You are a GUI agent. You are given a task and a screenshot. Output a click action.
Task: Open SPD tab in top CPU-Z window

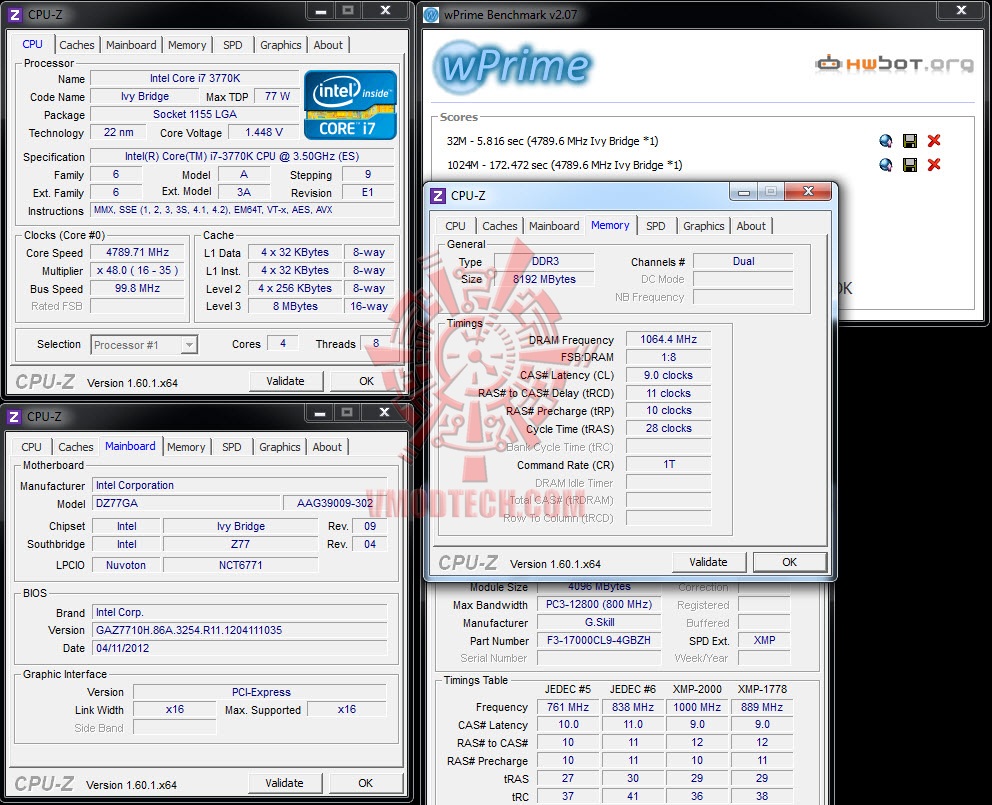232,45
